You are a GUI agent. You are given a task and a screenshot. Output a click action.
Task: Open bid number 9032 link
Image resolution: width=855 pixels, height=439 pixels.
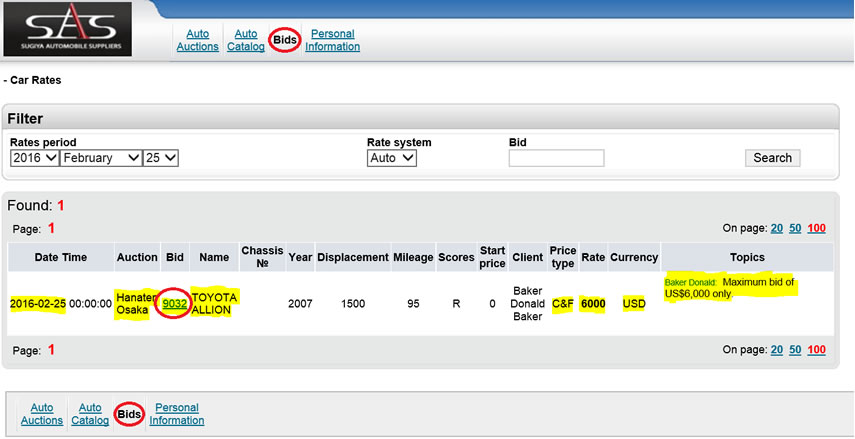point(175,303)
